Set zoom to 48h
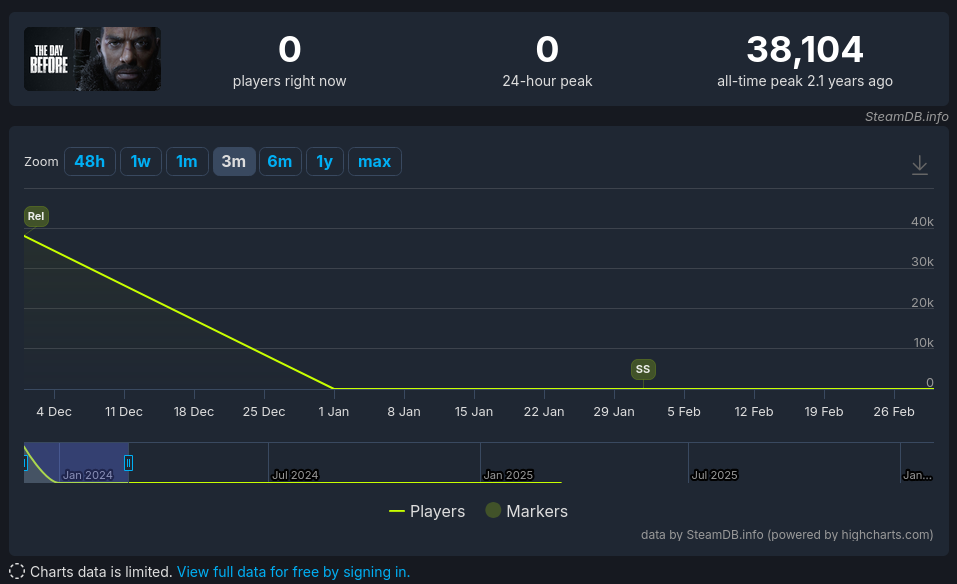The width and height of the screenshot is (957, 584). click(90, 161)
